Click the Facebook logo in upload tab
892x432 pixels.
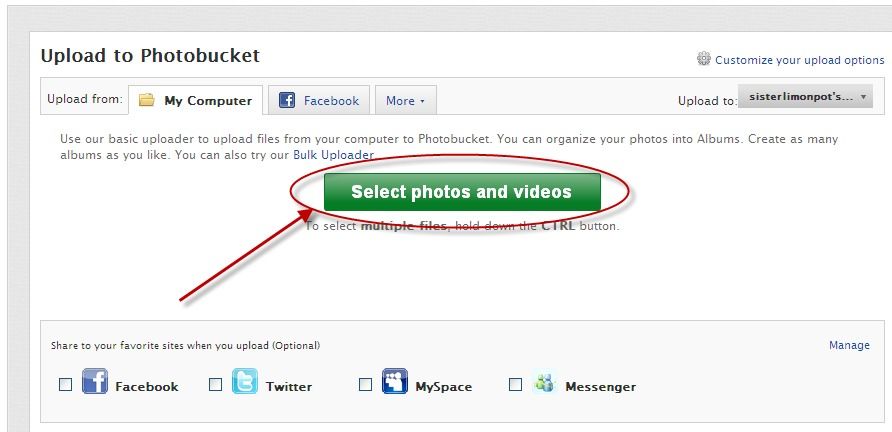(287, 100)
